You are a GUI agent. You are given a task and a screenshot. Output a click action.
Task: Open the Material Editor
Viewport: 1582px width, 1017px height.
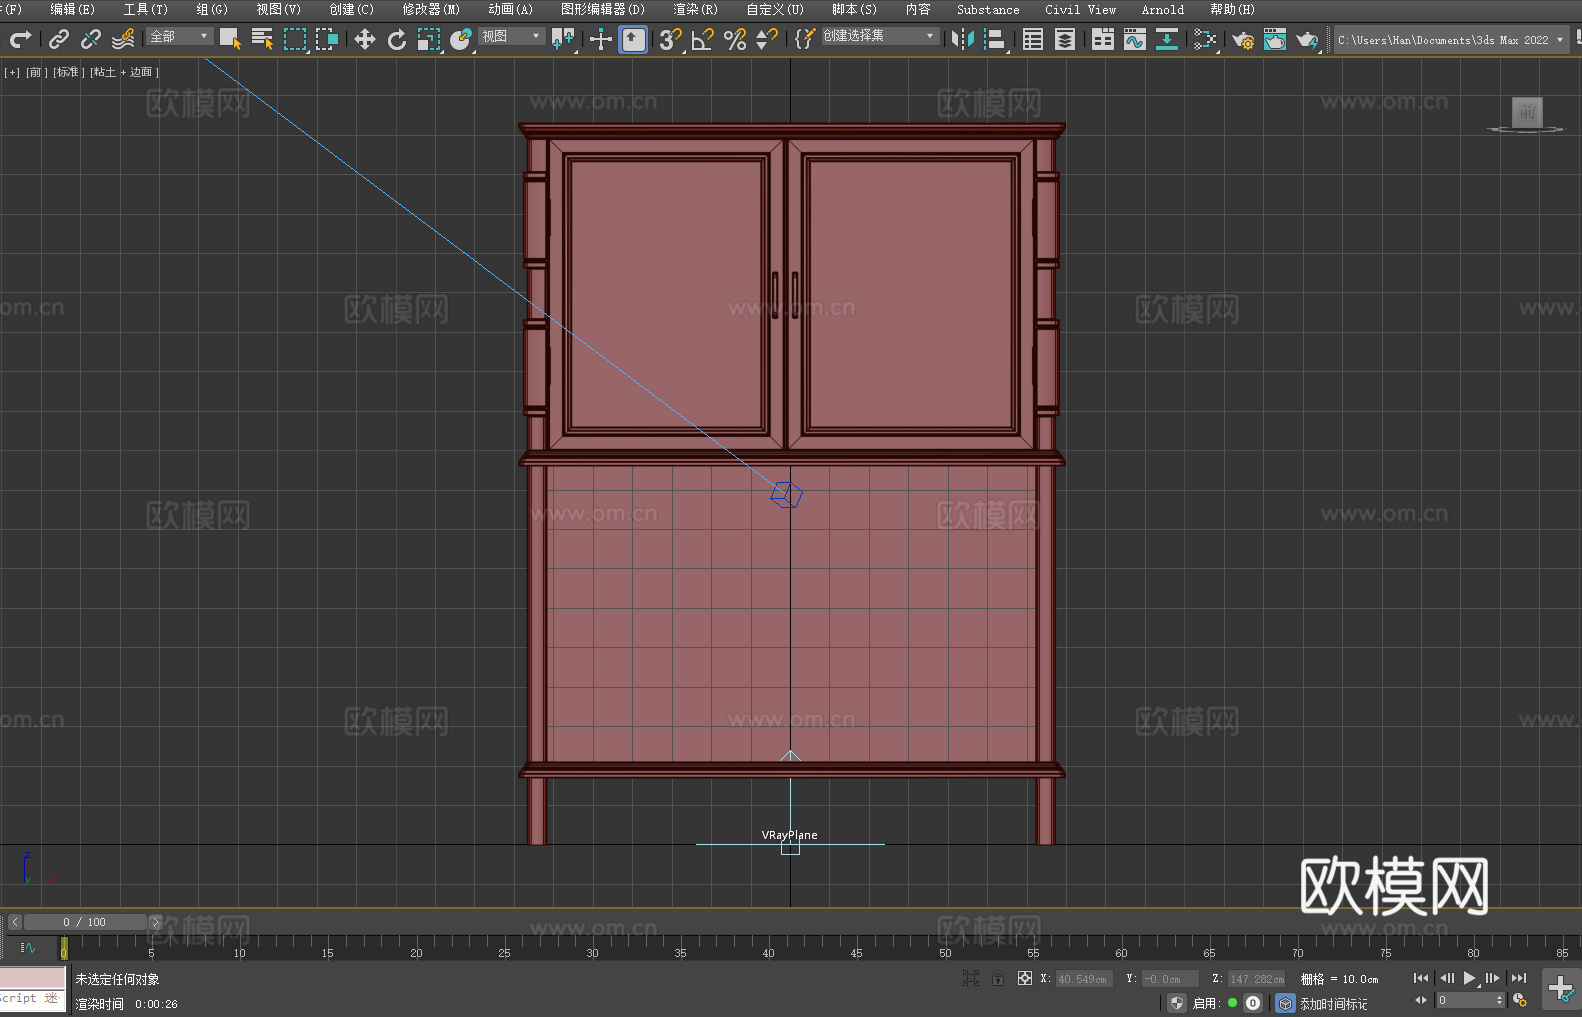(1205, 39)
